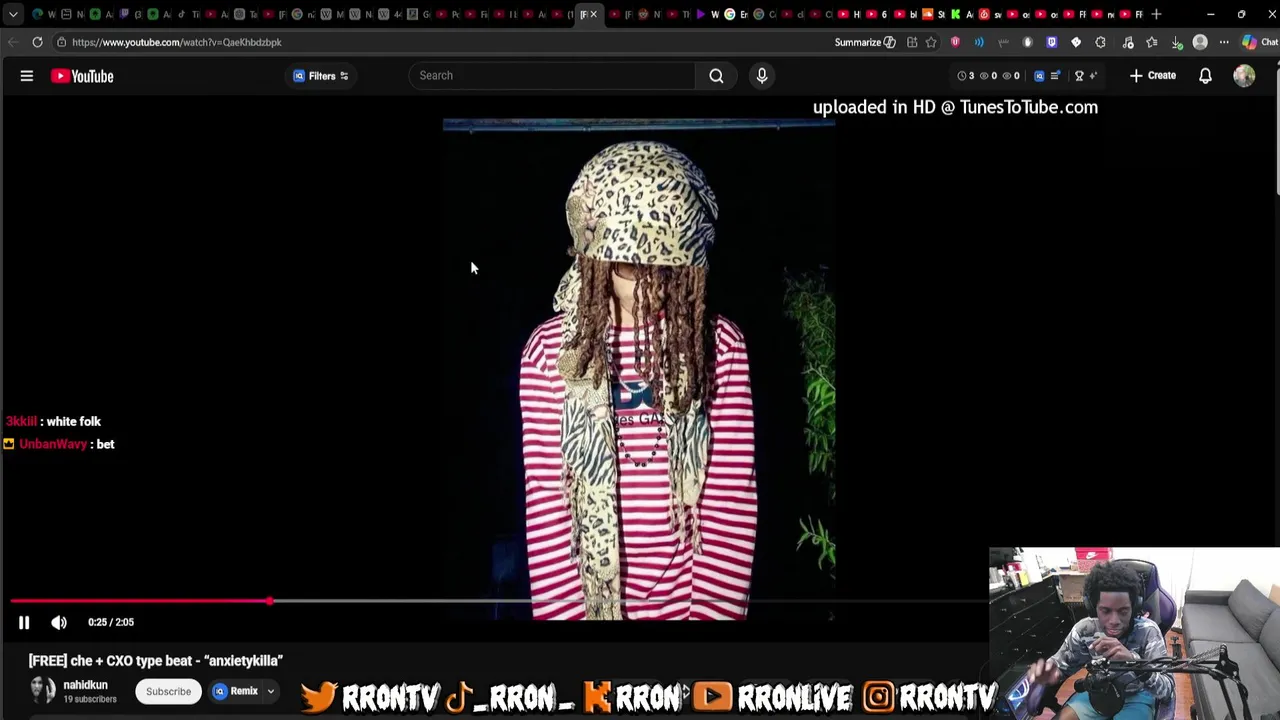Open the white diamond tag extension
This screenshot has height=720, width=1280.
[x=1076, y=42]
